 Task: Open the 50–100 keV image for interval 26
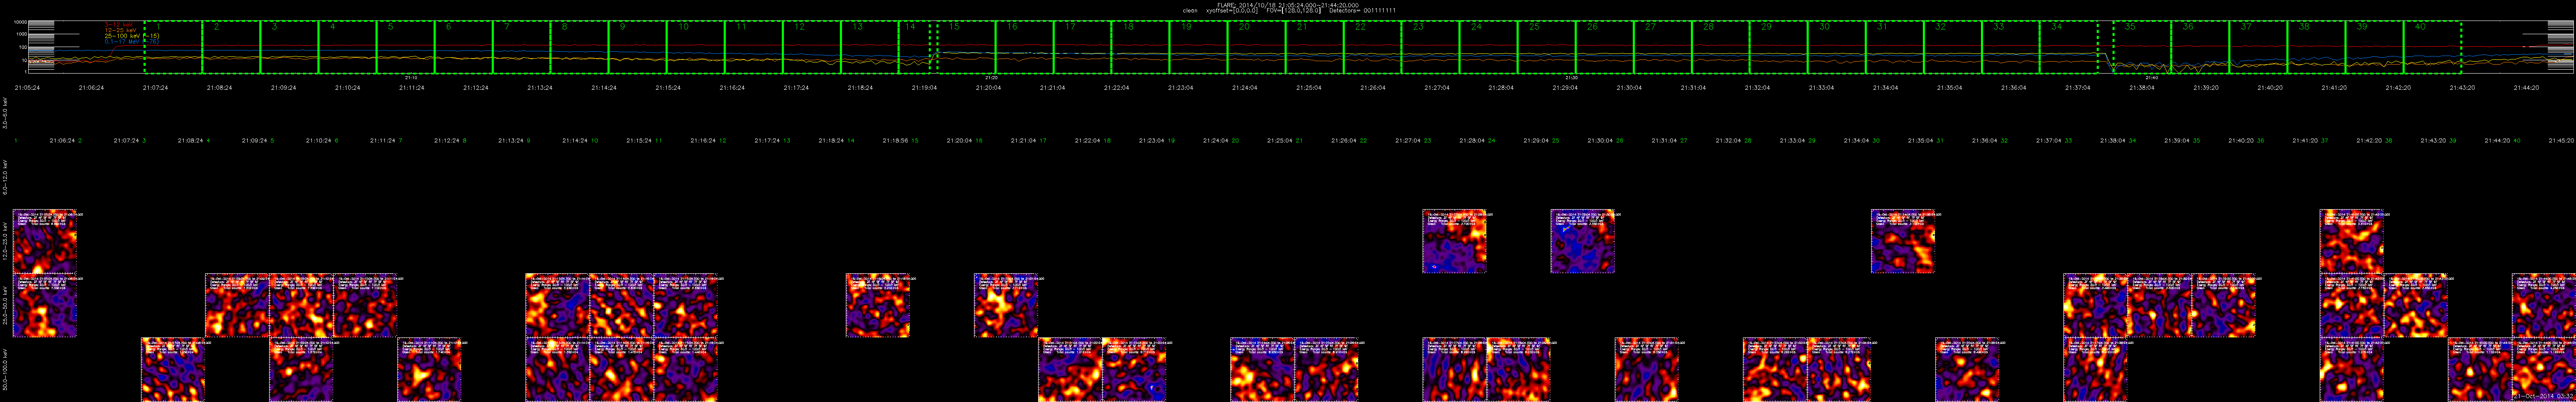pos(1646,369)
